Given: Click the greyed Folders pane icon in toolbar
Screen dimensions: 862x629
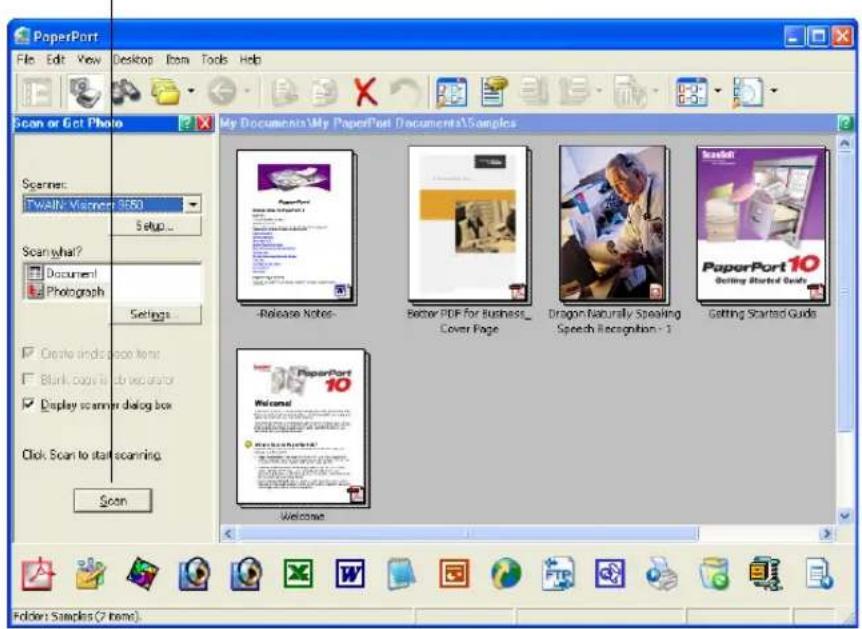Looking at the screenshot, I should pos(37,91).
